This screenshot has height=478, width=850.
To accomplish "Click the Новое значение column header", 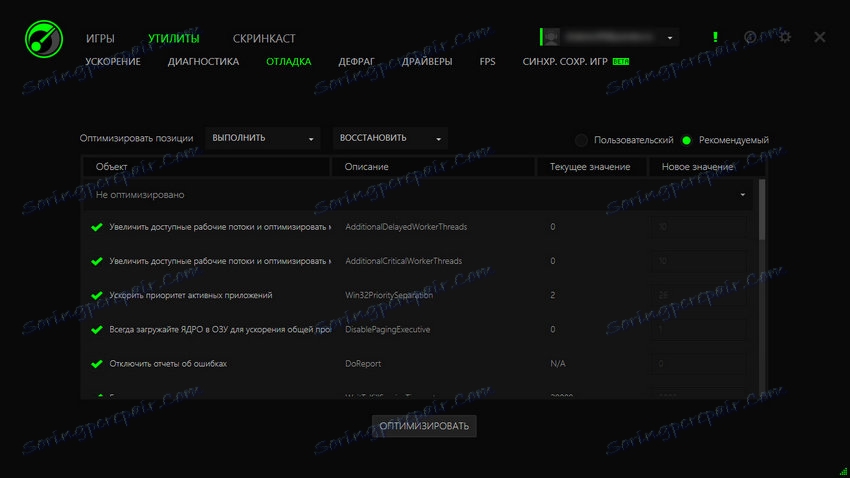I will click(707, 167).
